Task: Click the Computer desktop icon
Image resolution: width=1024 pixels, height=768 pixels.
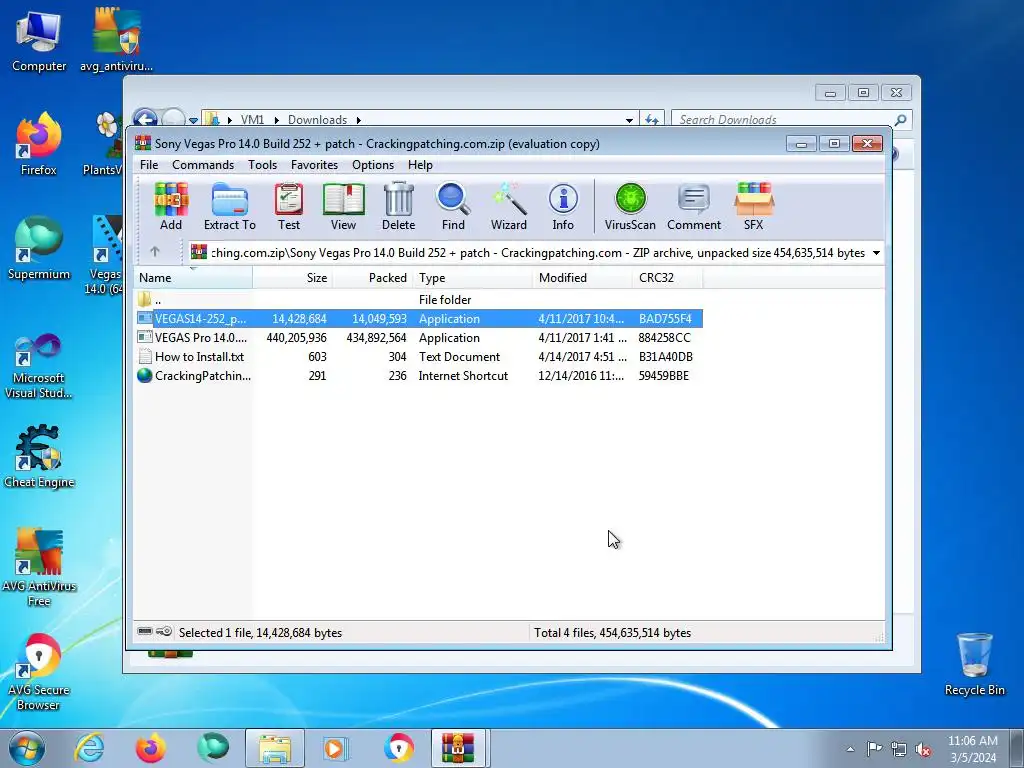Action: [x=39, y=40]
